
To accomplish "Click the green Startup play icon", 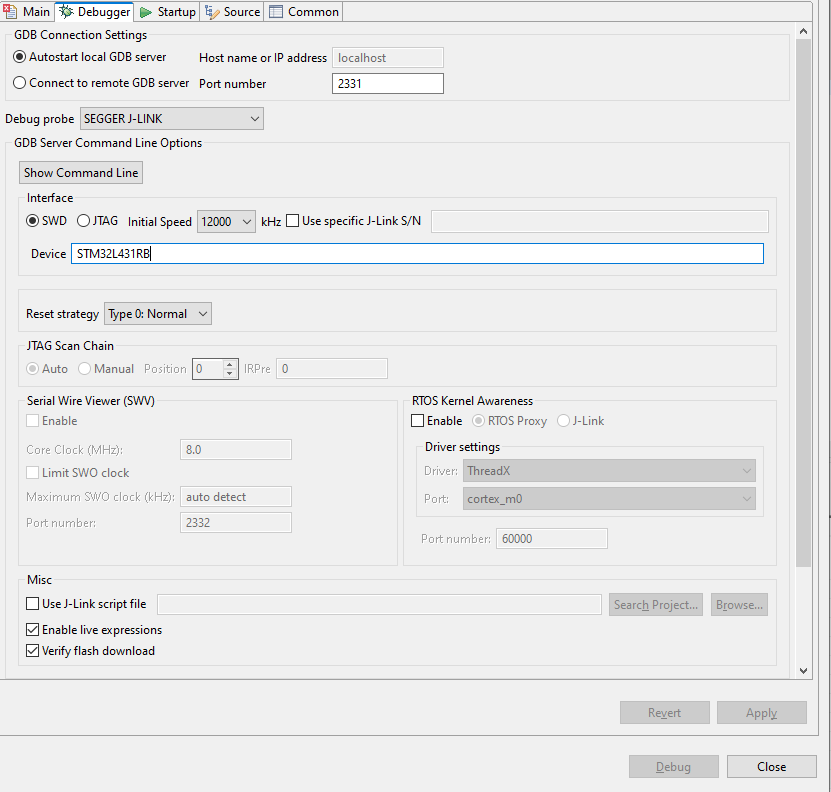I will [144, 12].
